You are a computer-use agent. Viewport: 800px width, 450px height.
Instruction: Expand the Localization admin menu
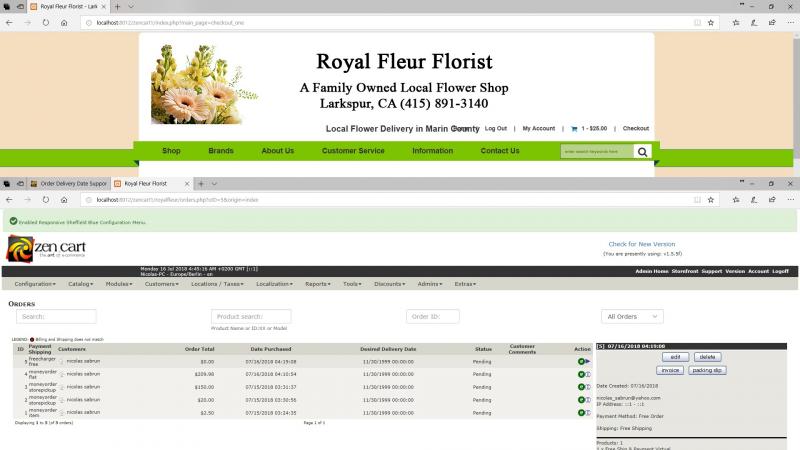pyautogui.click(x=274, y=284)
